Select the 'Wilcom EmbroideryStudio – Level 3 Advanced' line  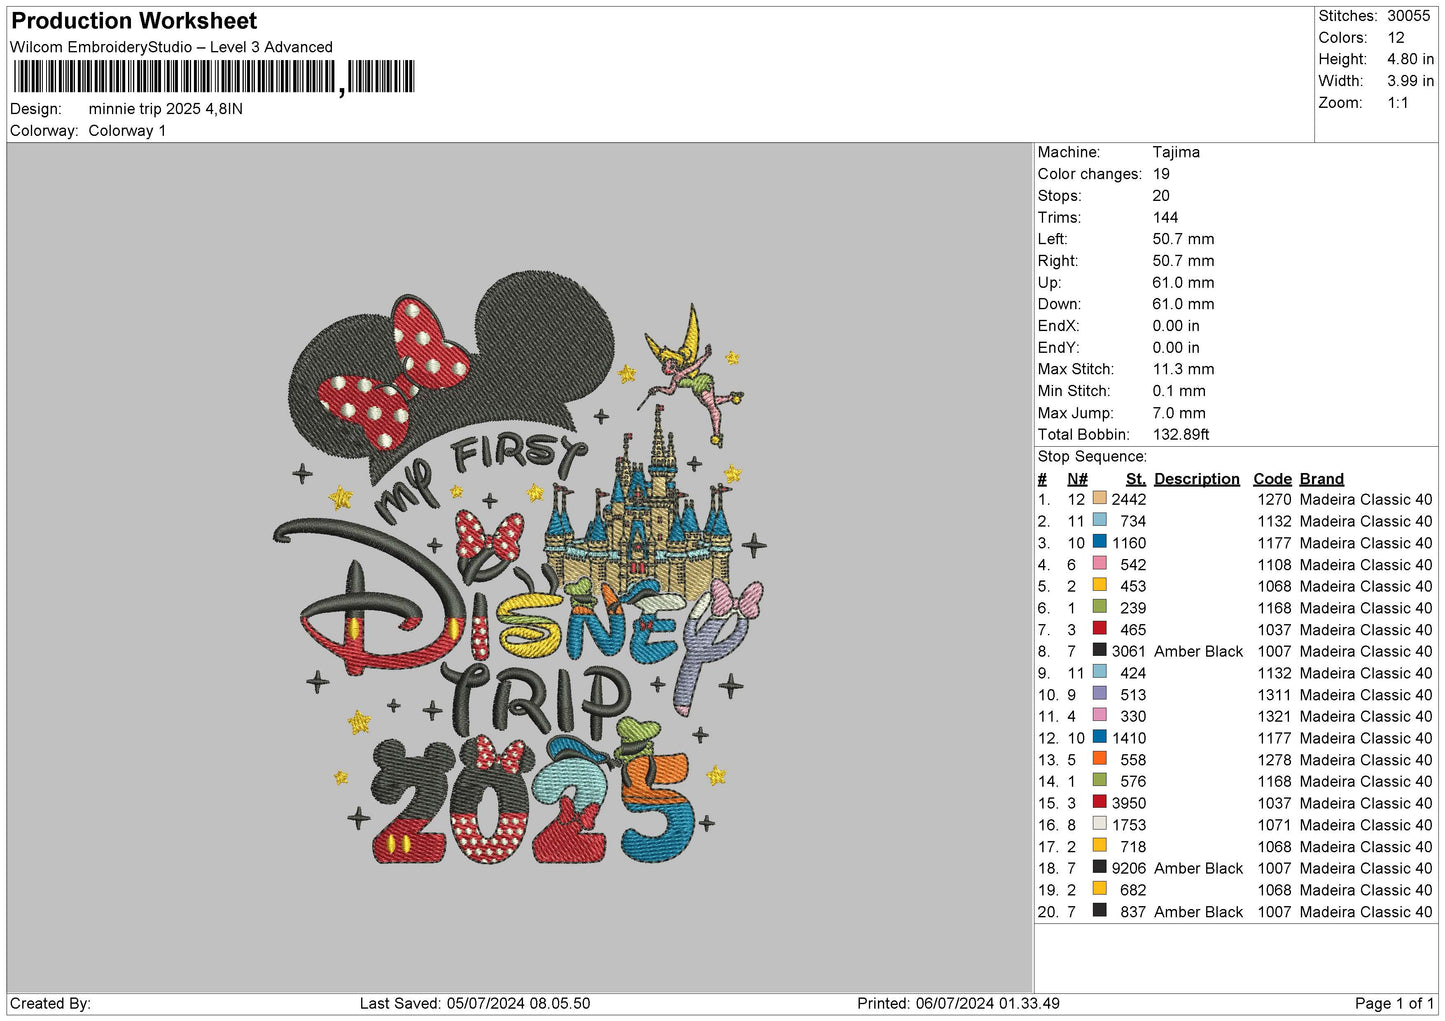click(x=171, y=47)
